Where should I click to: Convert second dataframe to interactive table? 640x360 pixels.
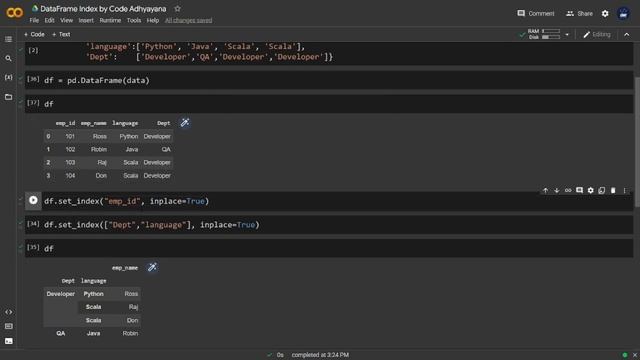coord(152,267)
